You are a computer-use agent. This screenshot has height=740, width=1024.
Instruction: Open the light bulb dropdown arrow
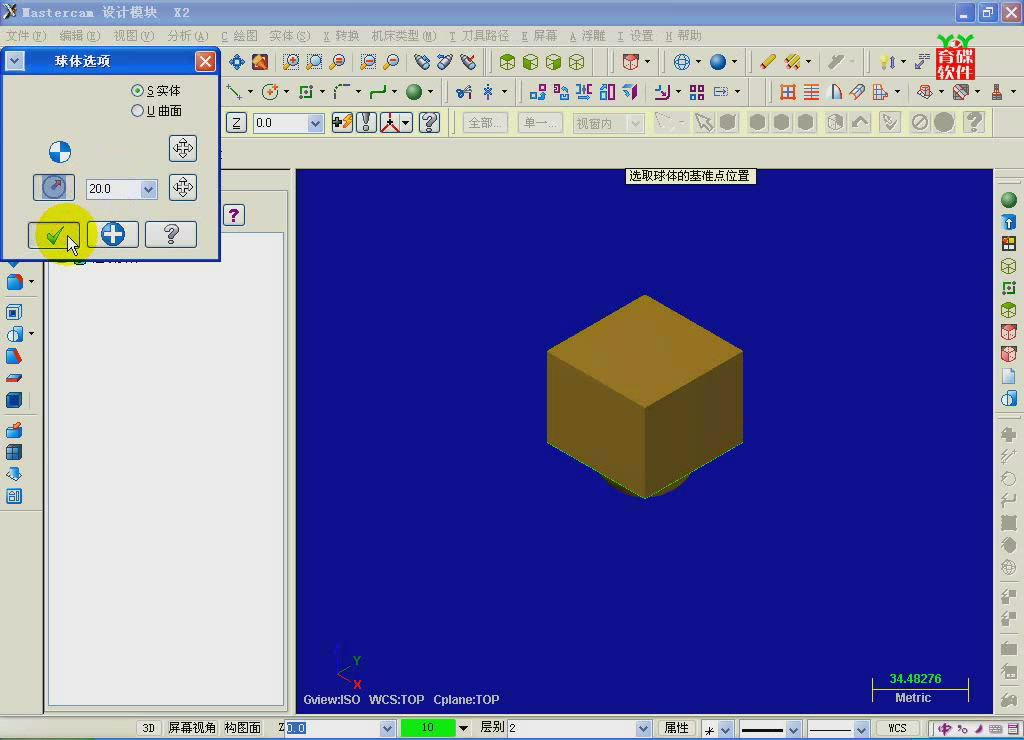point(903,62)
